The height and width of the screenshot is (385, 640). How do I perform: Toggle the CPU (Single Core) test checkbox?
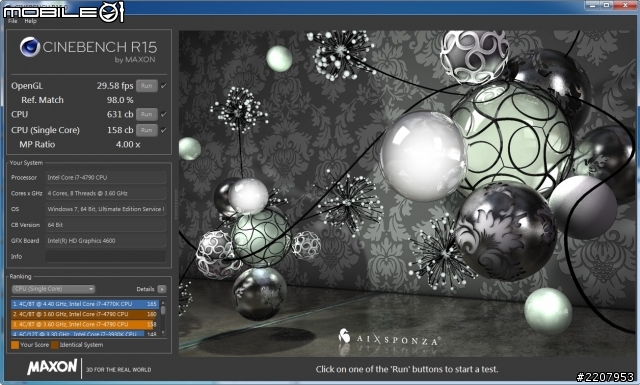click(x=164, y=130)
